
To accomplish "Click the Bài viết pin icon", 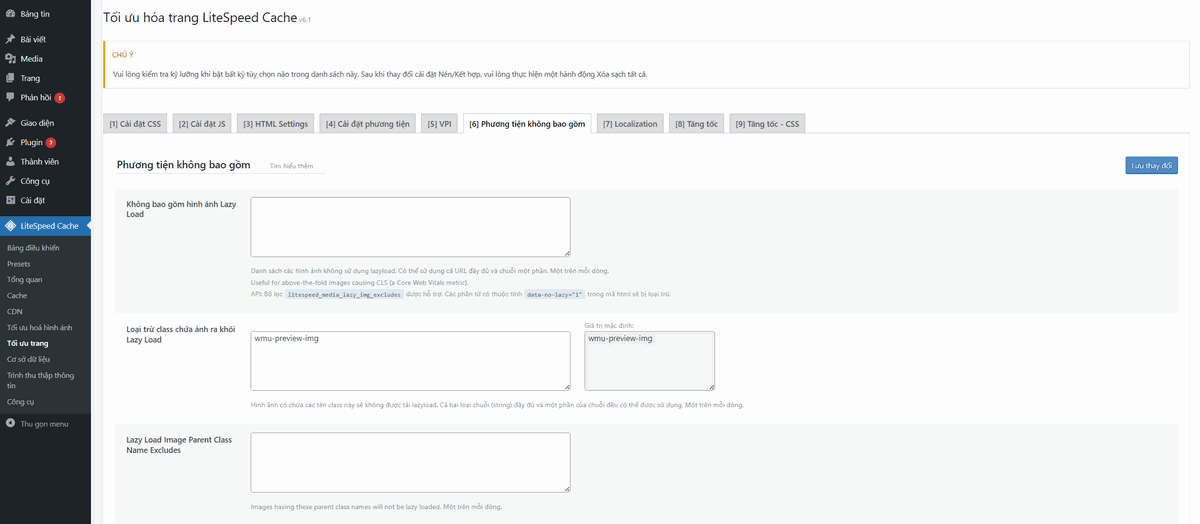I will 10,39.
